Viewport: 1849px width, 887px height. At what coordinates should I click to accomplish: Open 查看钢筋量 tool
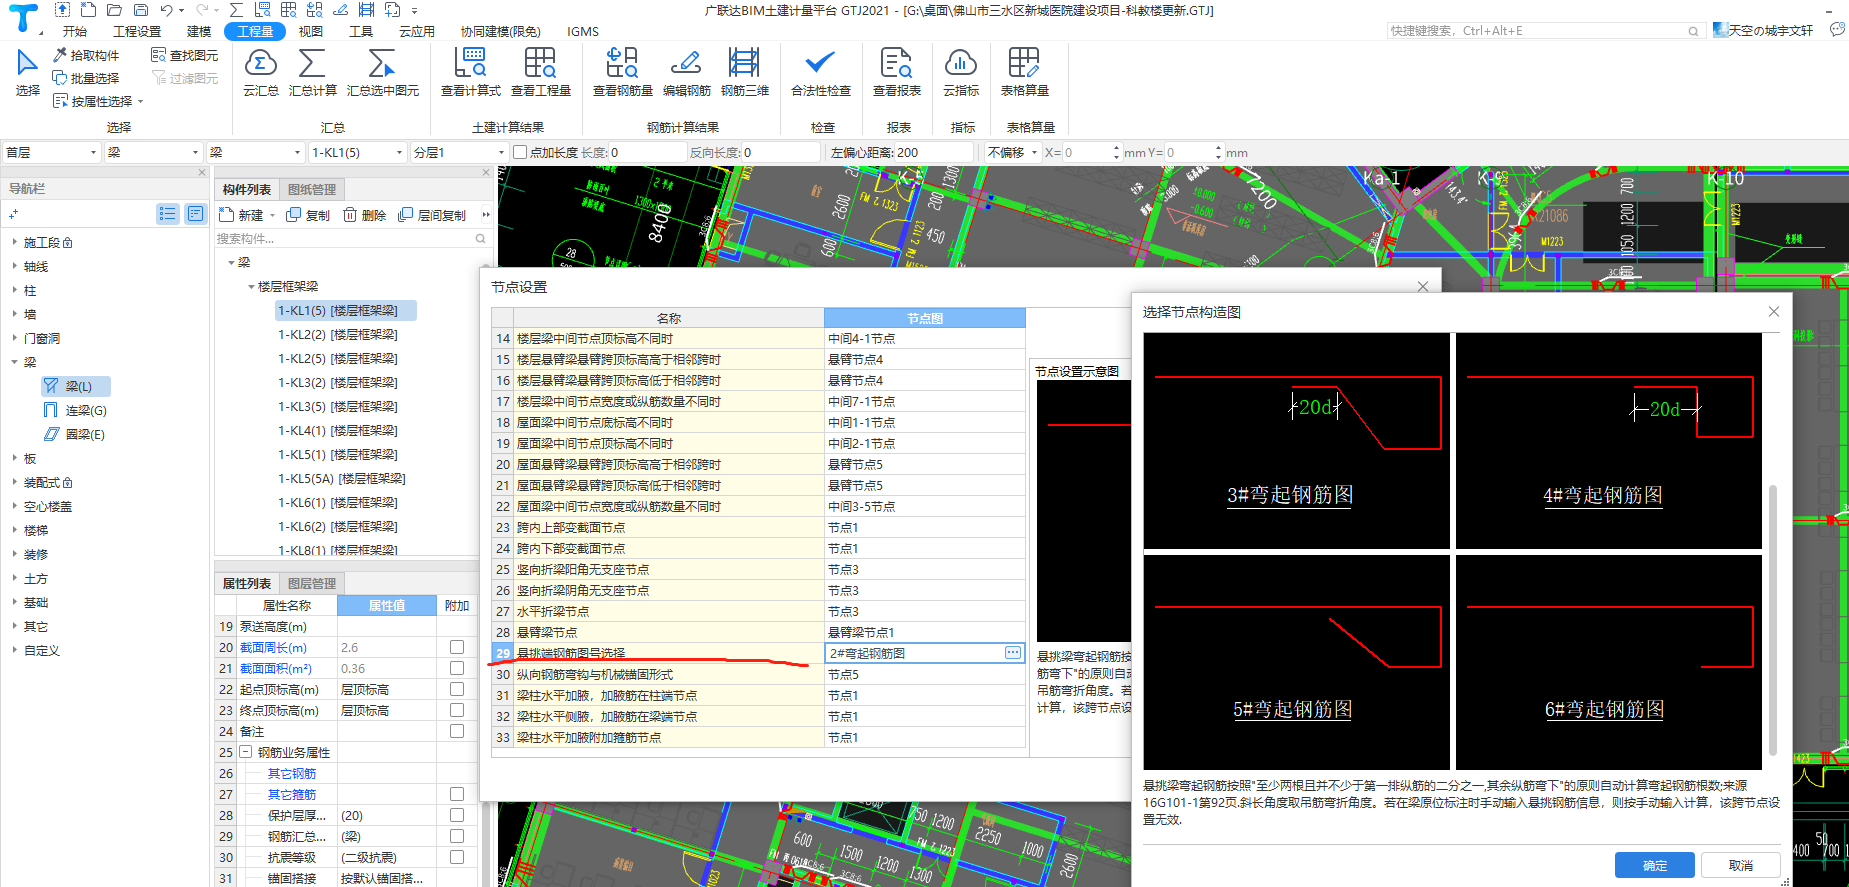(x=623, y=72)
